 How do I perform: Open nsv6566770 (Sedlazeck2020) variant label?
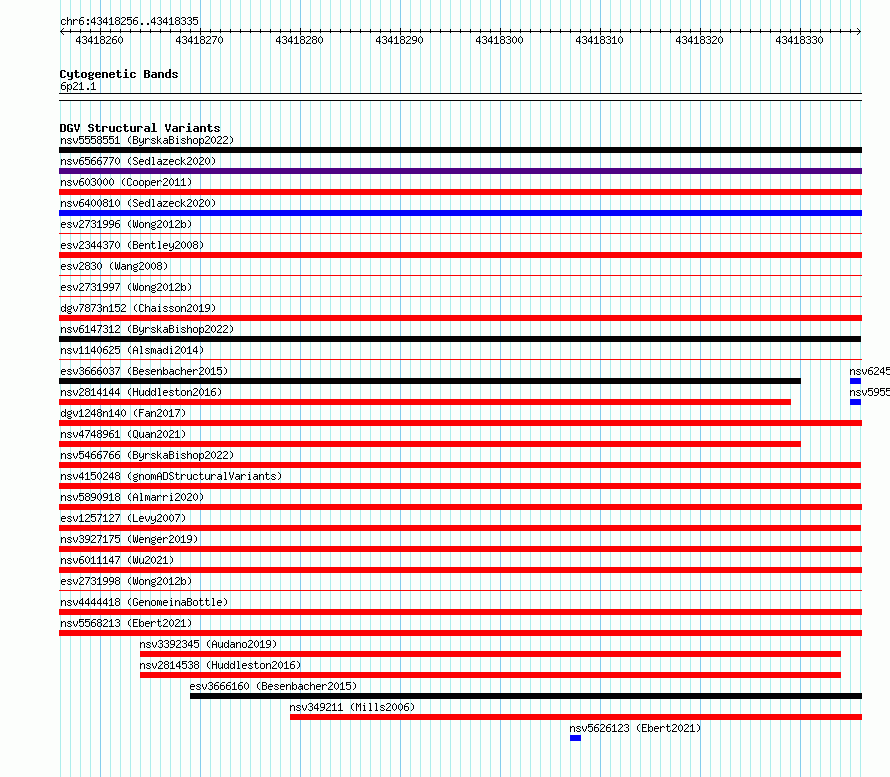[138, 161]
